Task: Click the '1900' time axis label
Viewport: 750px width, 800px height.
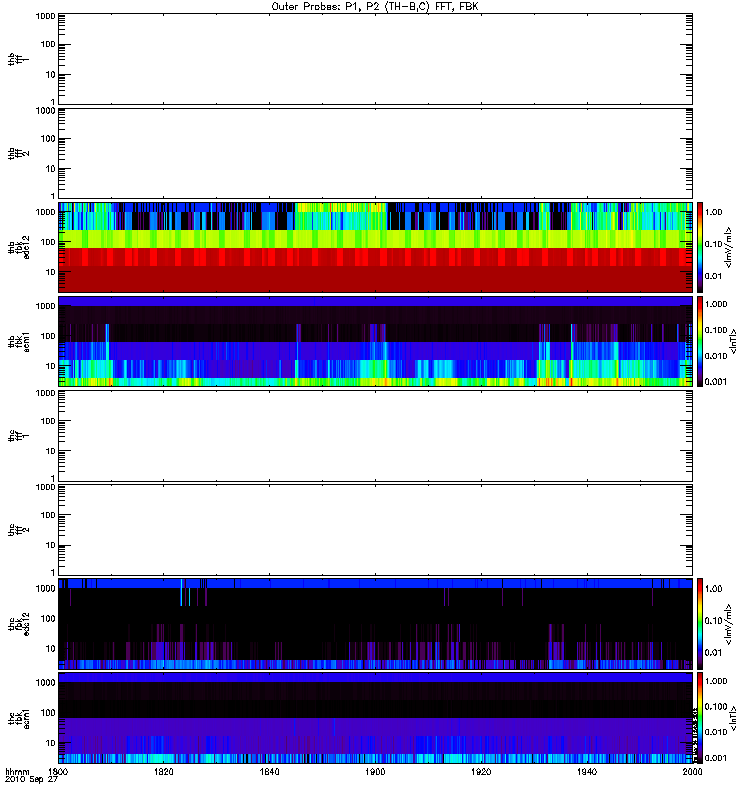Action: pyautogui.click(x=375, y=771)
